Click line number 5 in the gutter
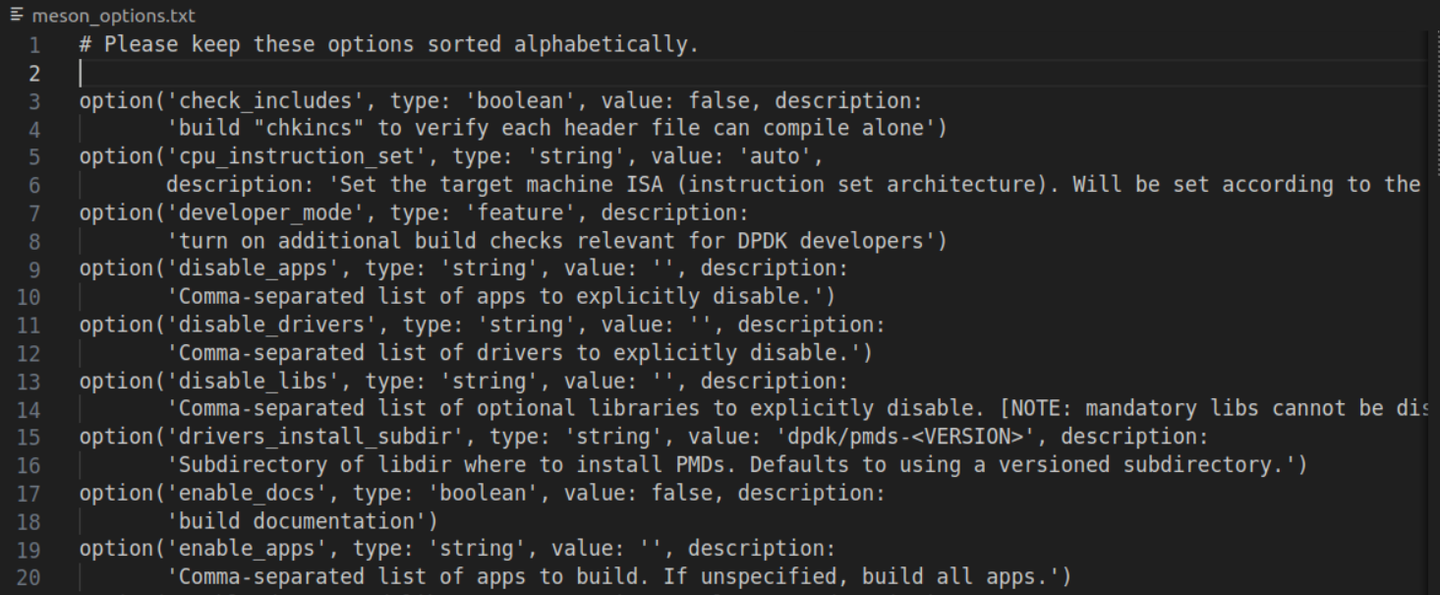The width and height of the screenshot is (1440, 595). (x=35, y=157)
